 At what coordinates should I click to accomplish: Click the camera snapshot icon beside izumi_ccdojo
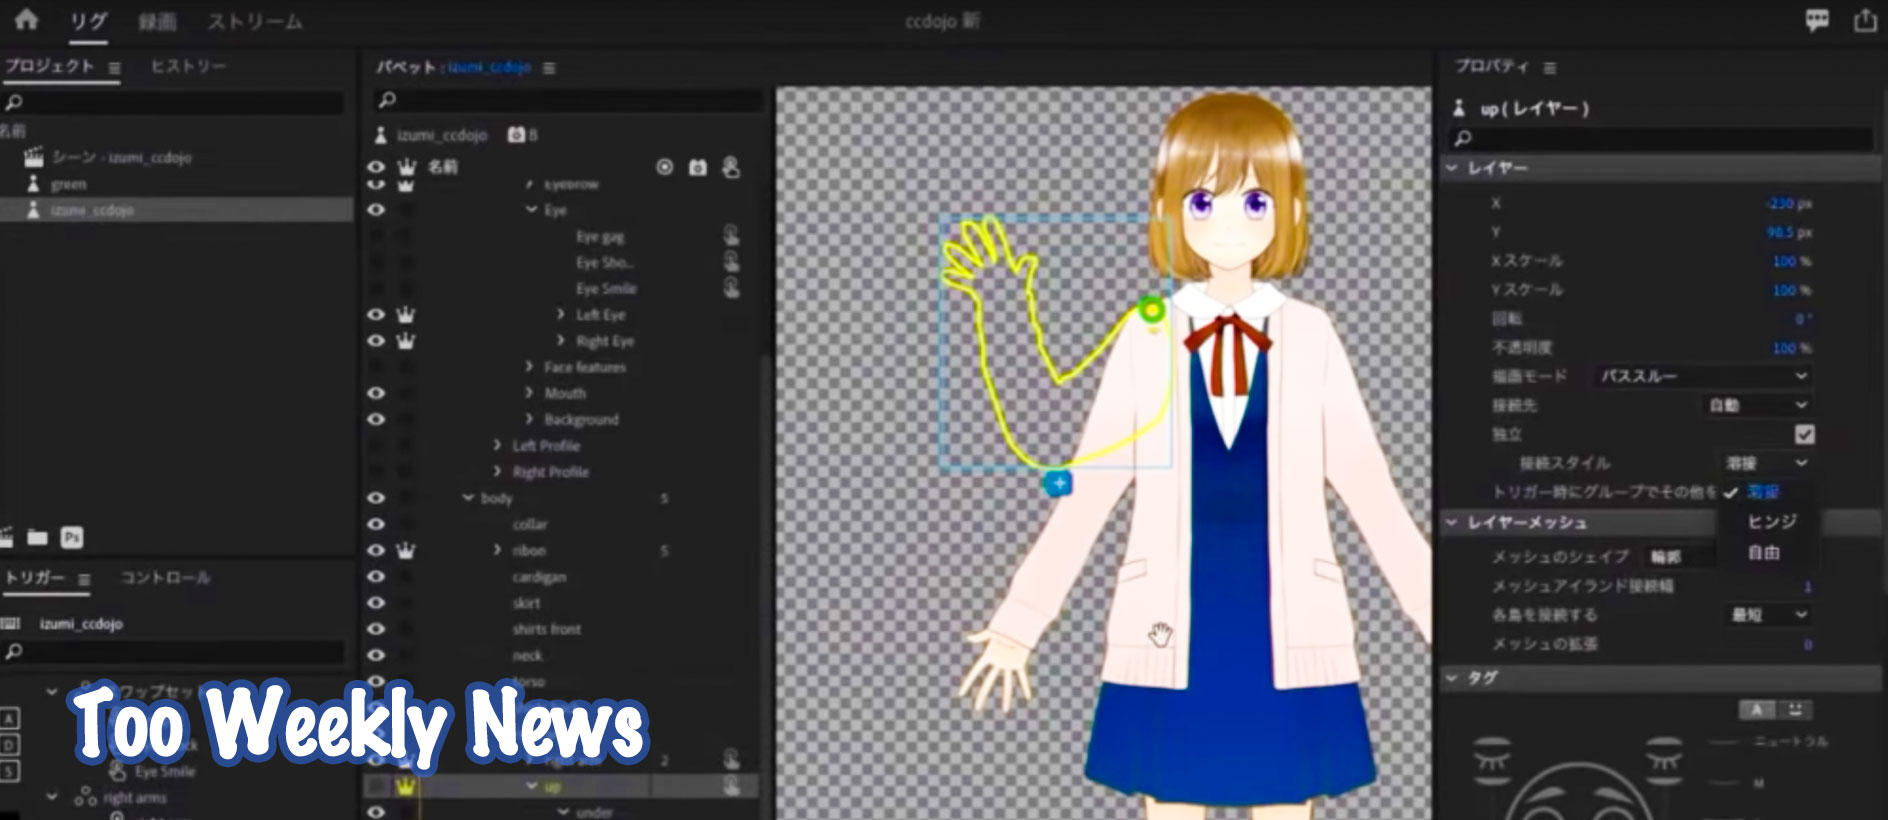[x=516, y=134]
